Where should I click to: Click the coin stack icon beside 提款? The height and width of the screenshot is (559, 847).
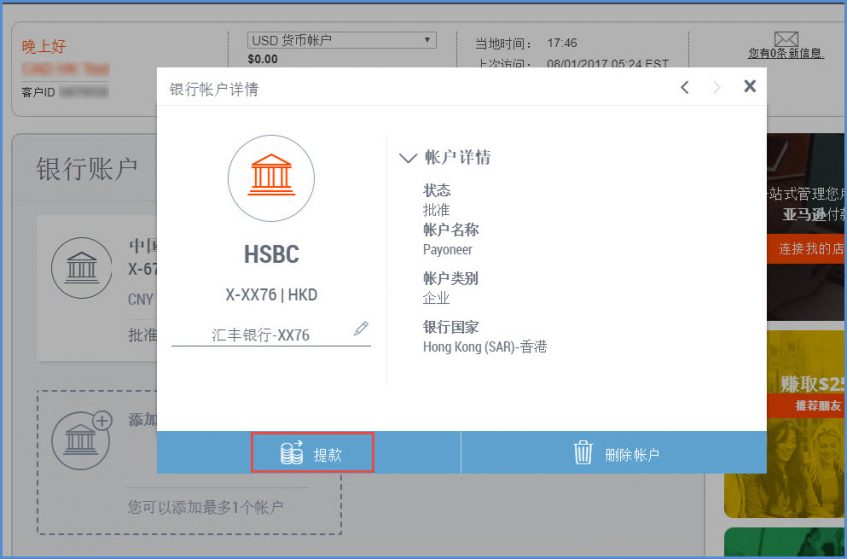(291, 454)
